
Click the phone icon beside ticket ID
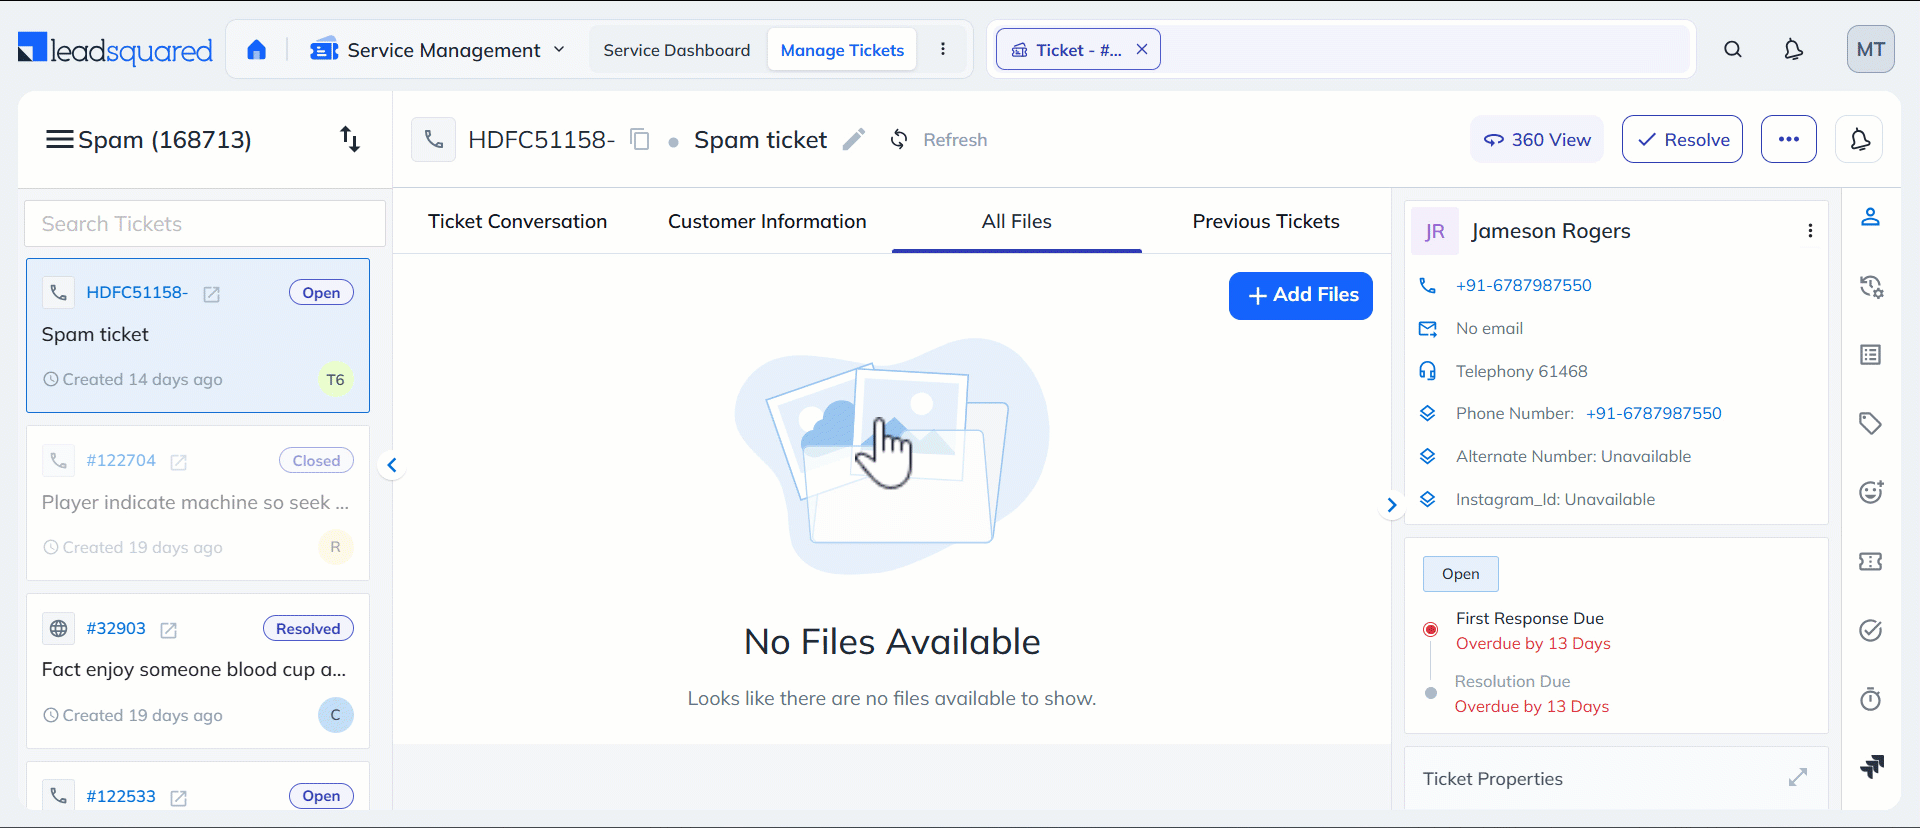pyautogui.click(x=434, y=140)
